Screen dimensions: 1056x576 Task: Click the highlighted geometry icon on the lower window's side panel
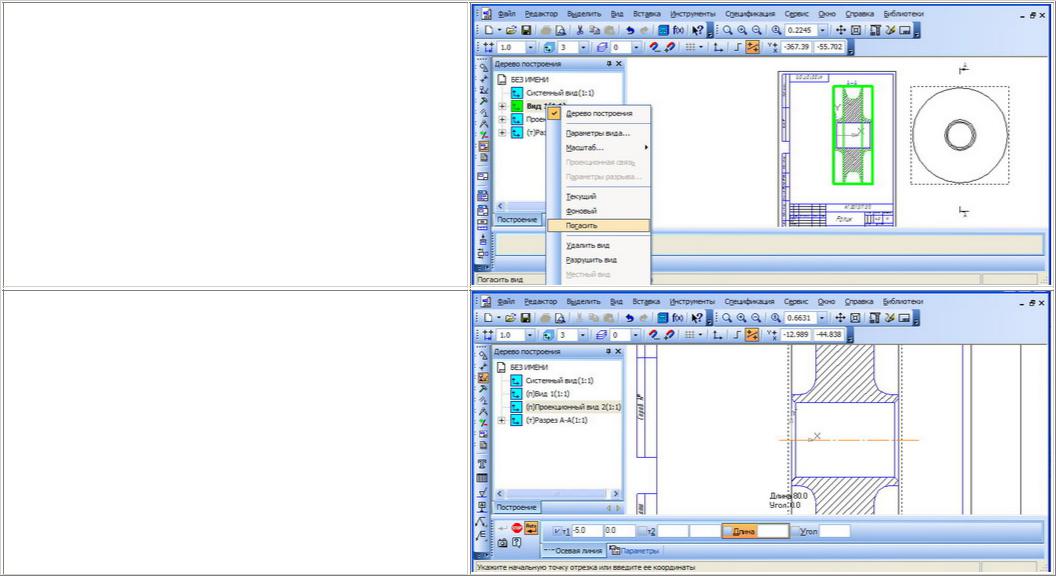(x=482, y=378)
